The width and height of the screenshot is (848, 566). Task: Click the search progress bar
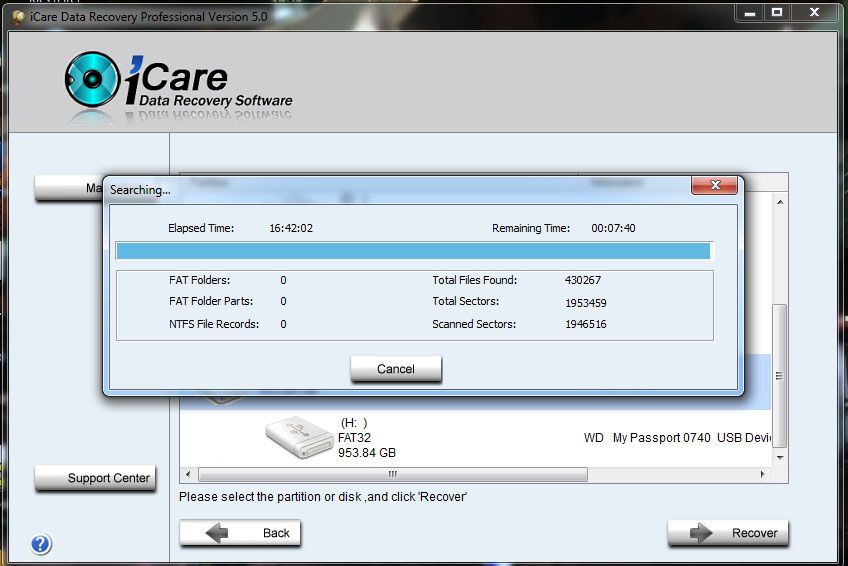(x=413, y=251)
